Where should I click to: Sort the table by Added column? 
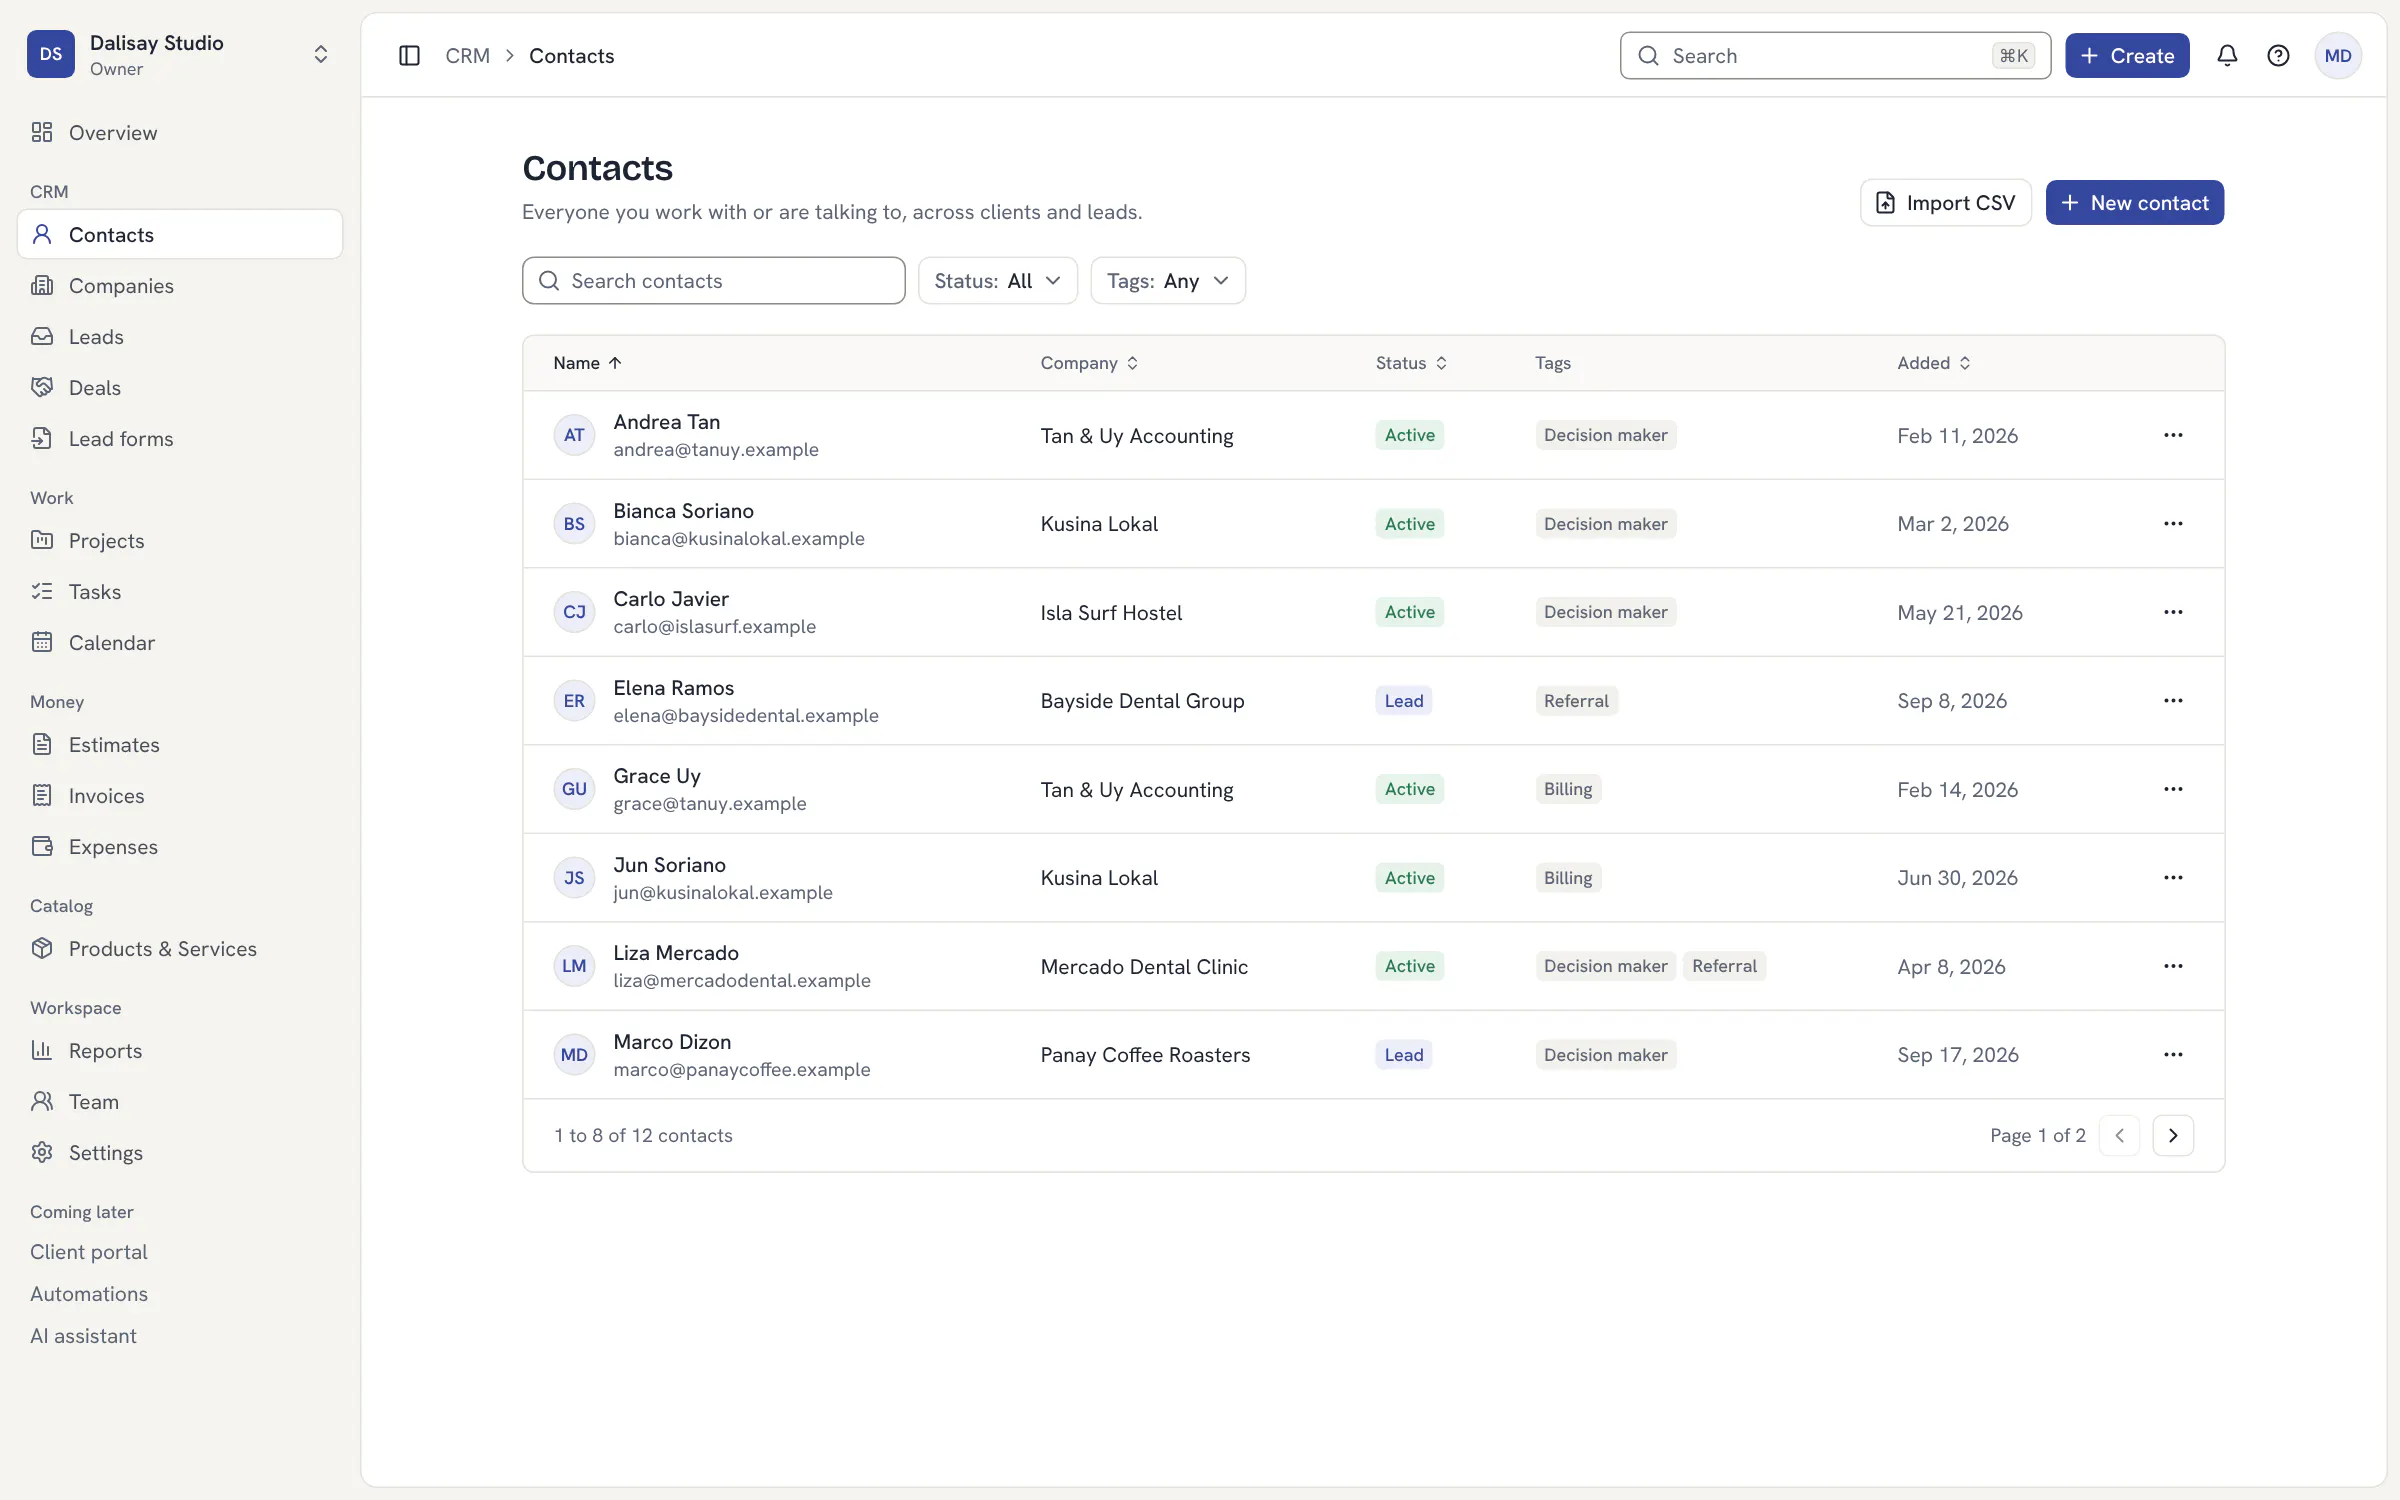click(x=1933, y=363)
